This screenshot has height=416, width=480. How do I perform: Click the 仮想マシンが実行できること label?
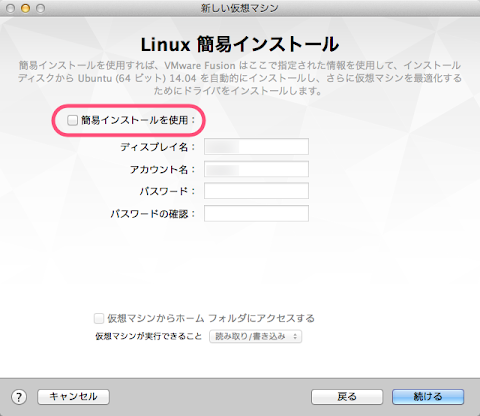[x=148, y=336]
